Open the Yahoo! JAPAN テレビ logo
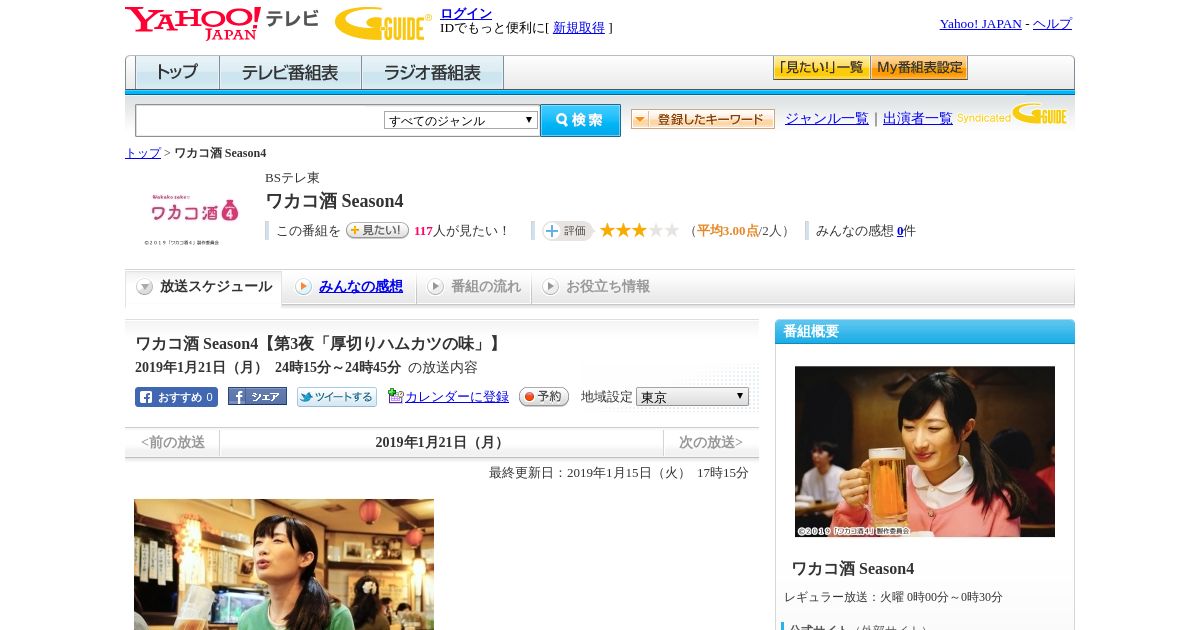The height and width of the screenshot is (630, 1200). point(222,23)
